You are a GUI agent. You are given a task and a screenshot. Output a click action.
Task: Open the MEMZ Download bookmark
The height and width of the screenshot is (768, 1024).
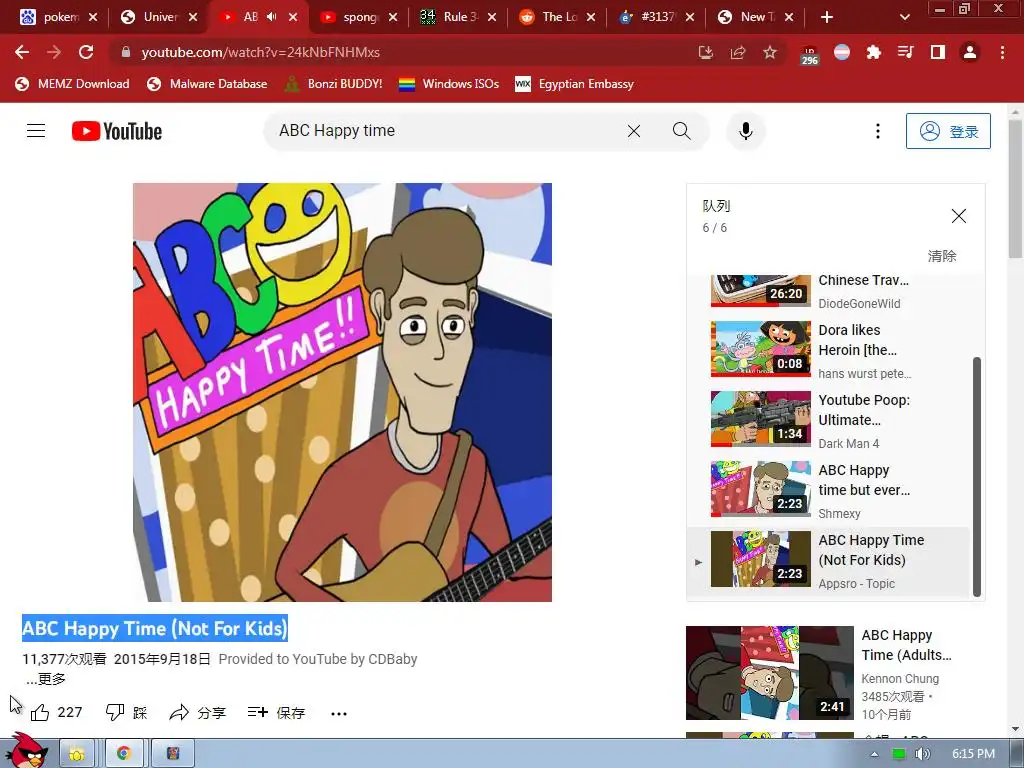[x=72, y=84]
